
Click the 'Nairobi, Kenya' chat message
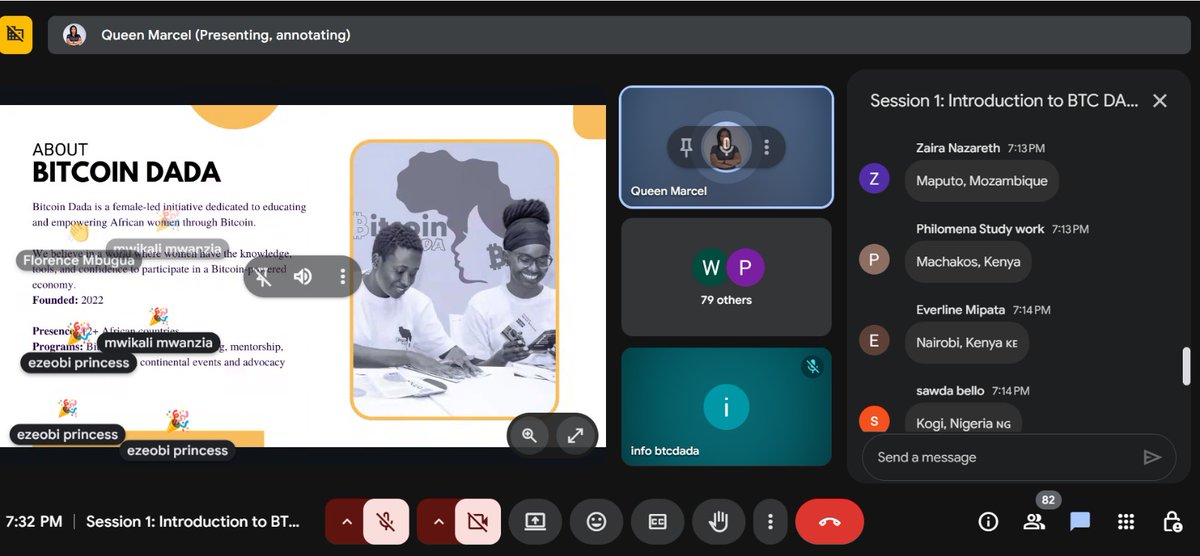[967, 343]
